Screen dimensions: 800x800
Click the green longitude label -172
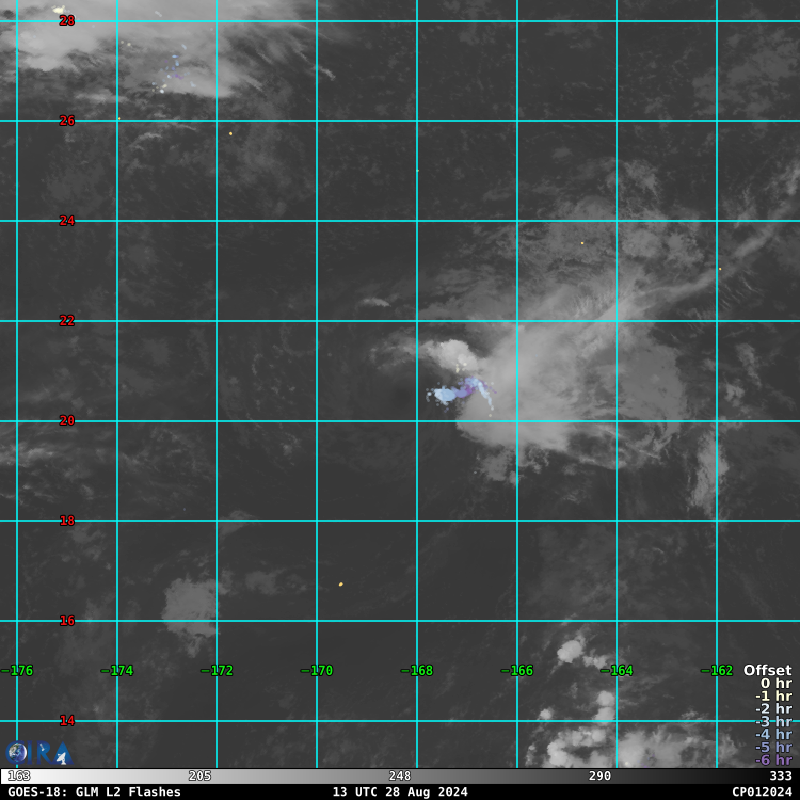click(217, 670)
